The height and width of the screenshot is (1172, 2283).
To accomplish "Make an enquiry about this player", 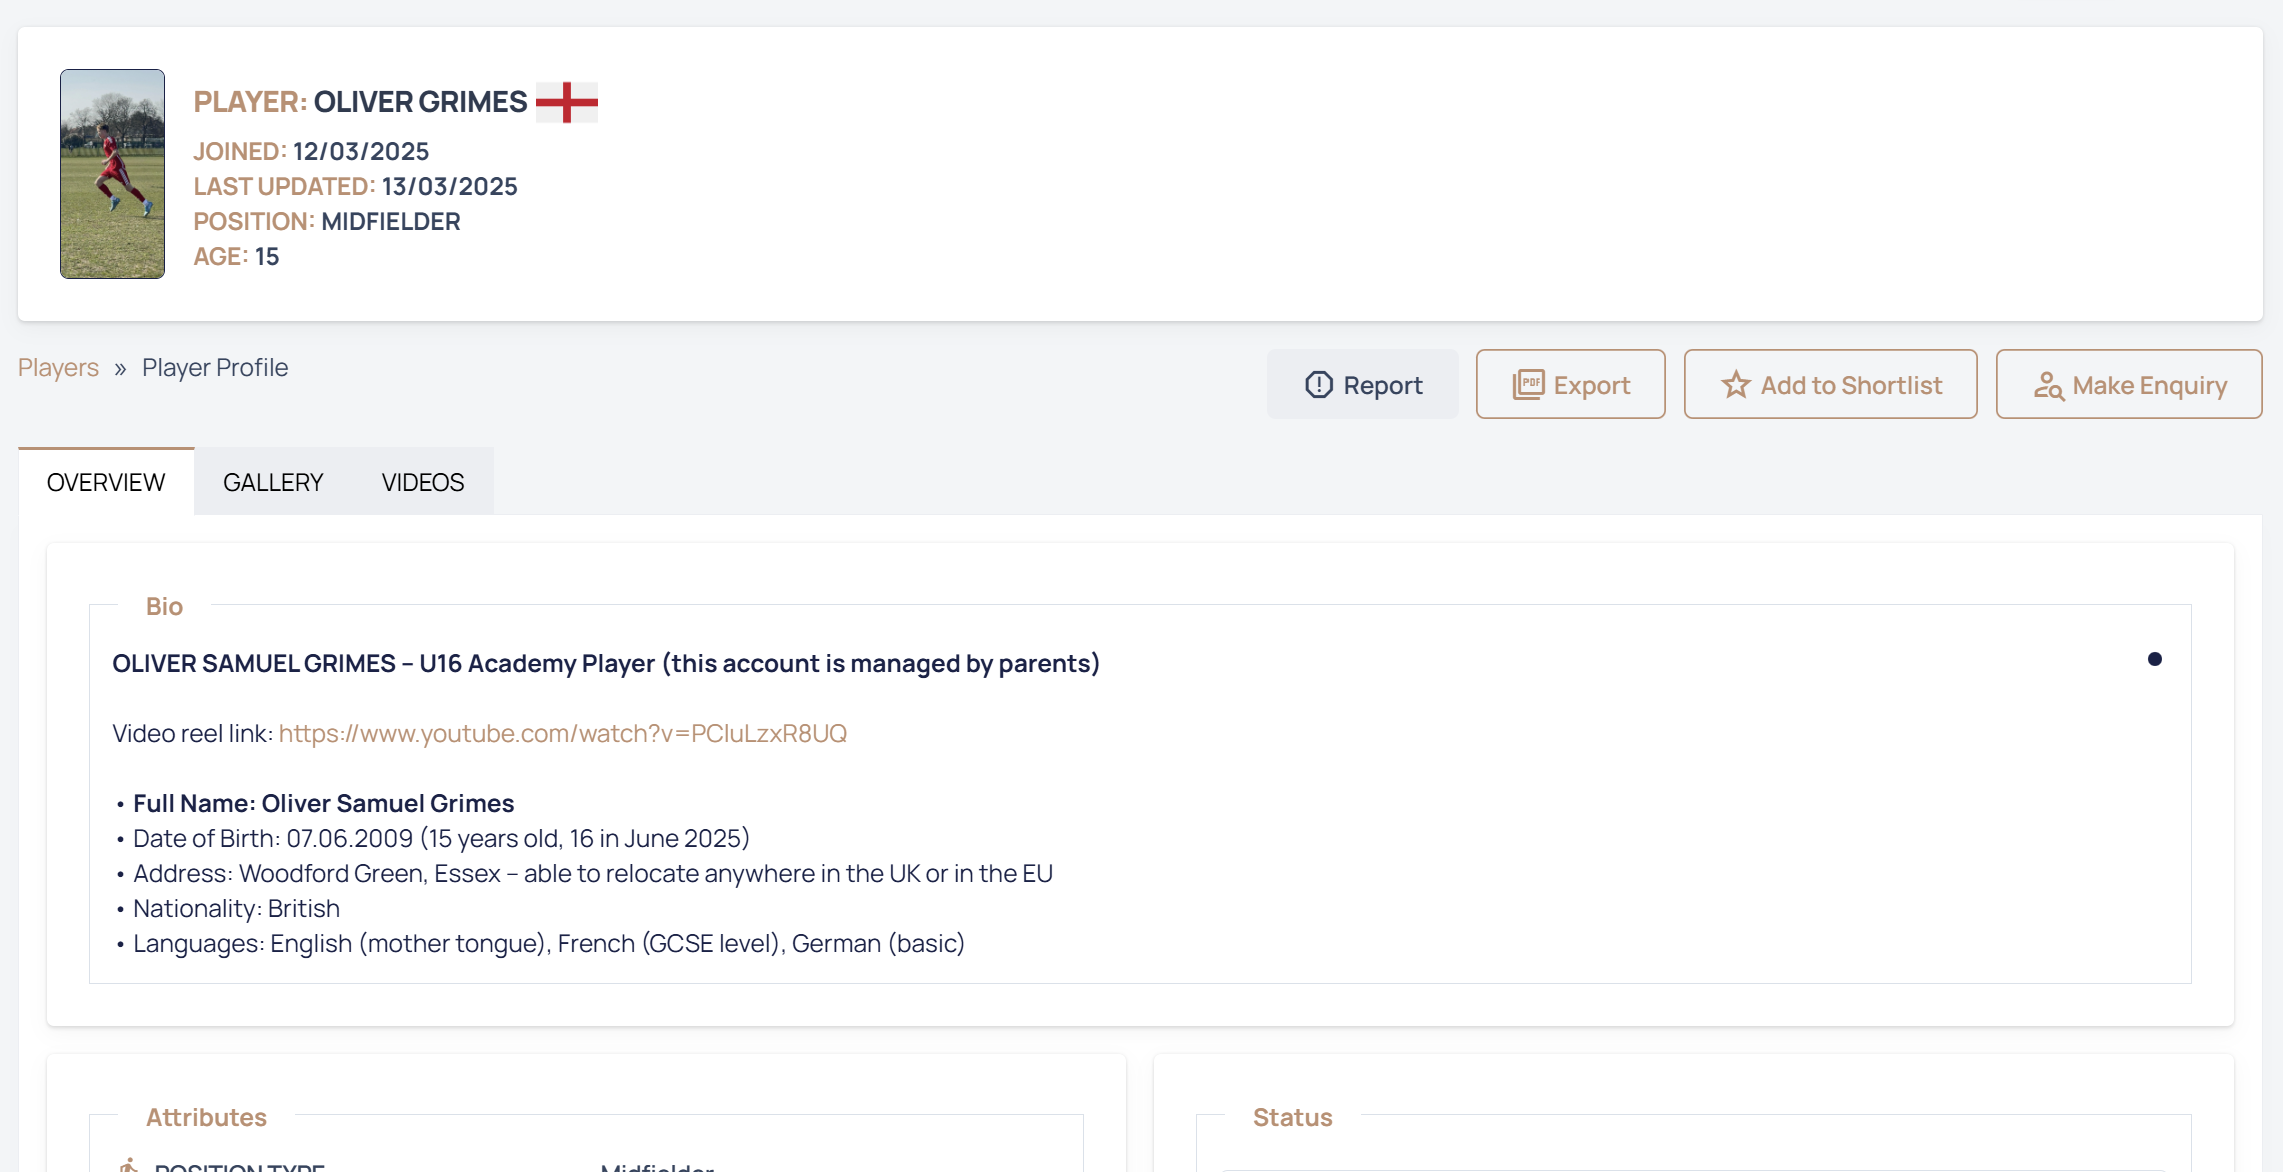I will coord(2128,384).
